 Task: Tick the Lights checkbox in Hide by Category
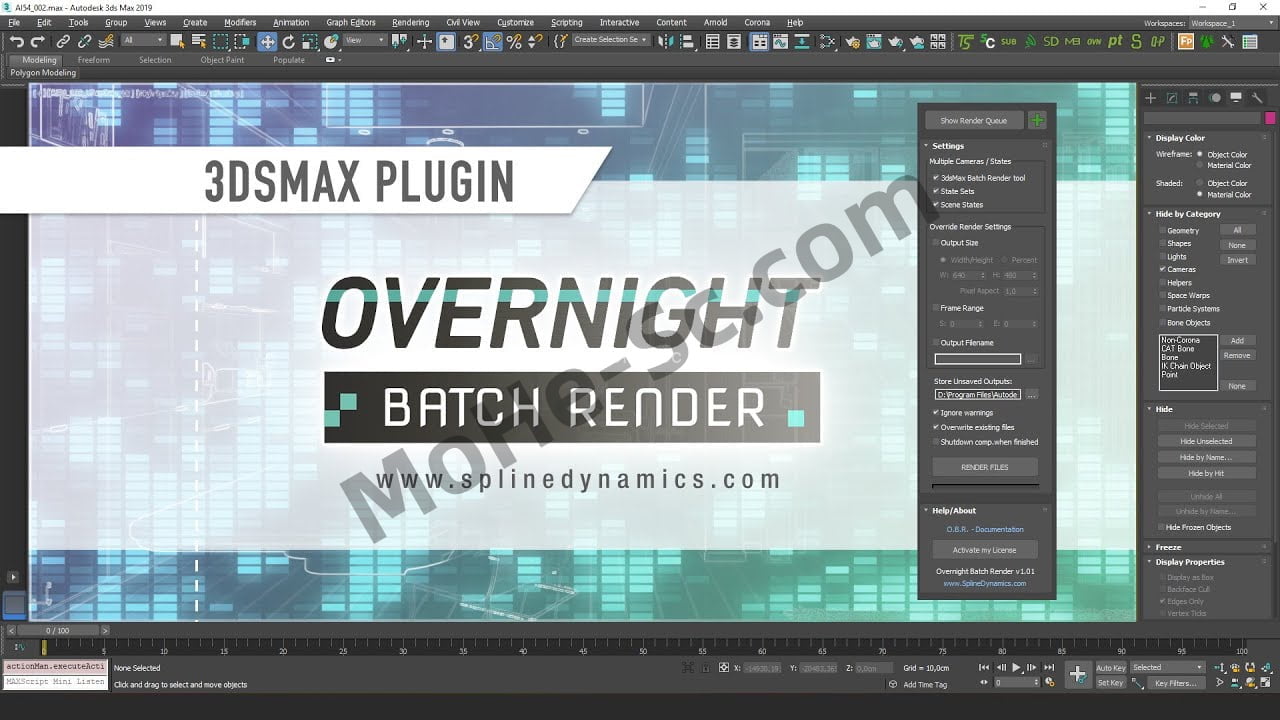(1161, 257)
